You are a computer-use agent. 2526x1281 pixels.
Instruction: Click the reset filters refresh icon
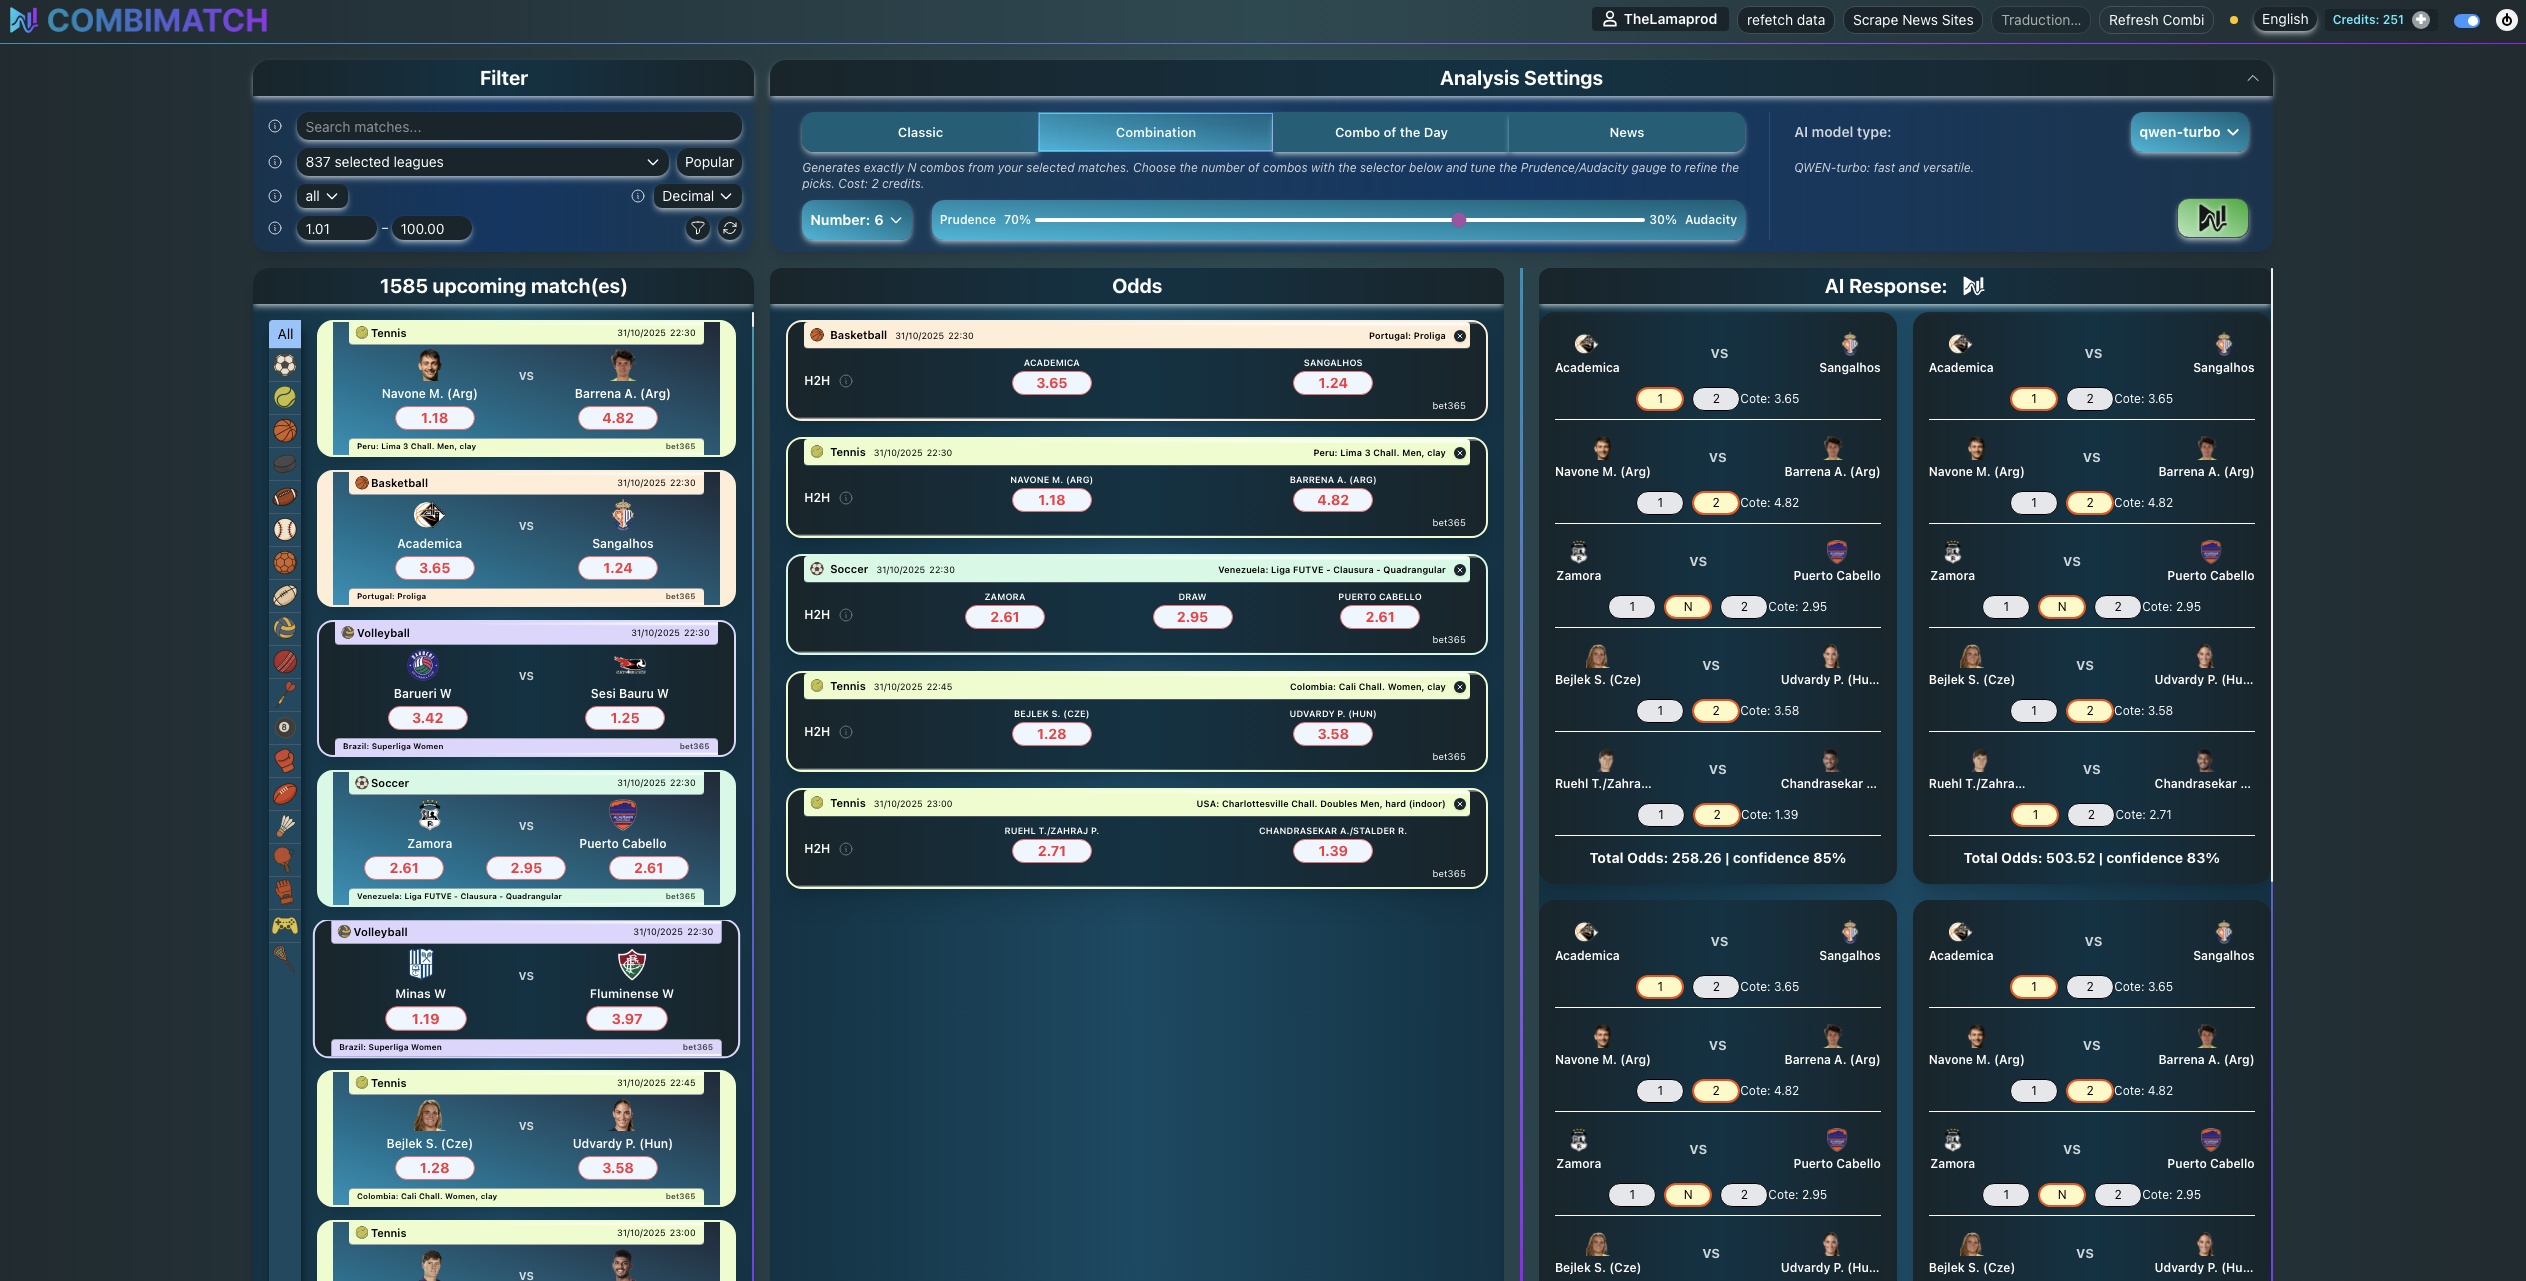(x=730, y=229)
